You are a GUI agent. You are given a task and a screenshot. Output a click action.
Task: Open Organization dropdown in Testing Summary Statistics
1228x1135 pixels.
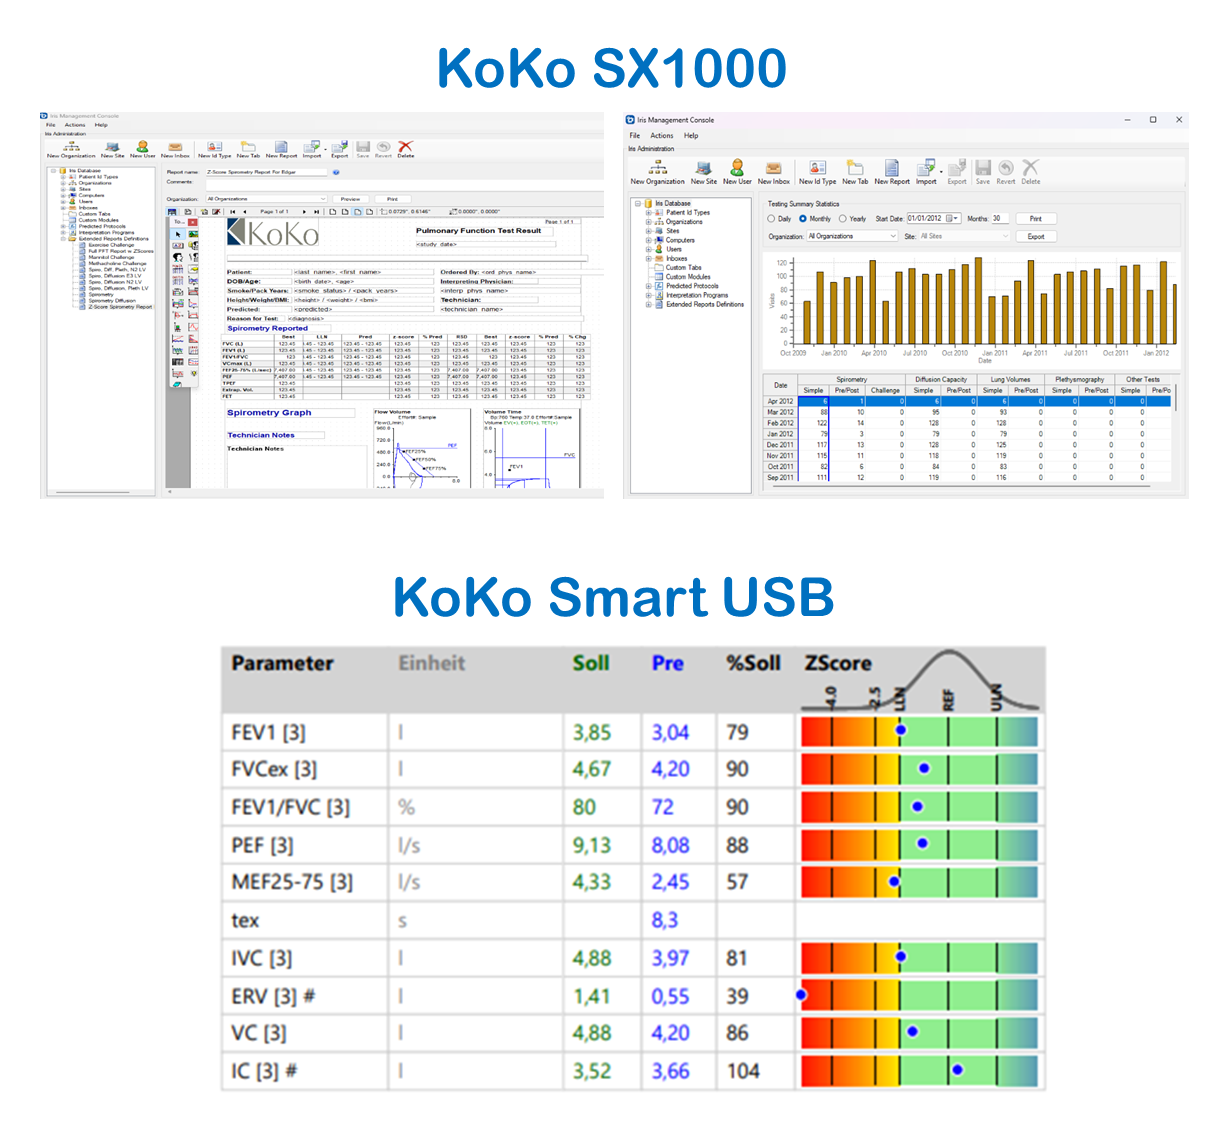[893, 237]
